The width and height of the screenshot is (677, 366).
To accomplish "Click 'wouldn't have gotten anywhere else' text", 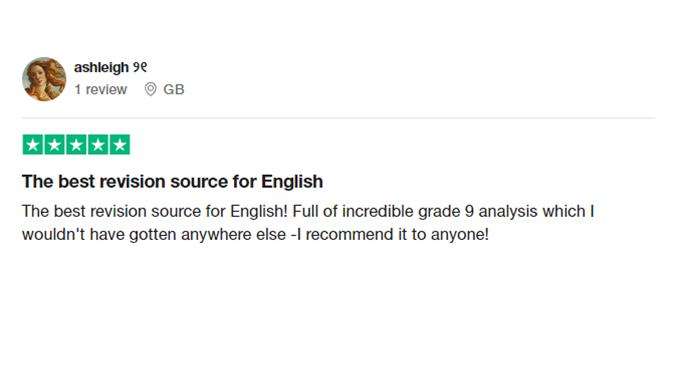I will coord(154,235).
